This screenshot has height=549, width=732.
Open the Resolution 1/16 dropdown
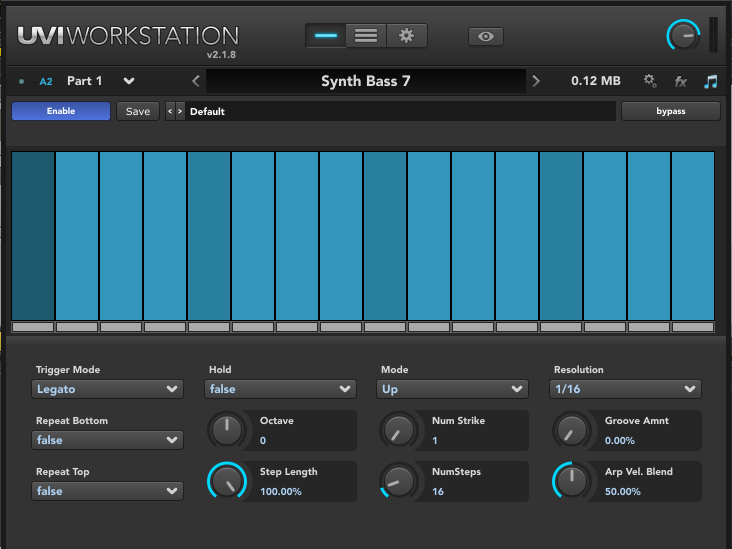pos(625,389)
